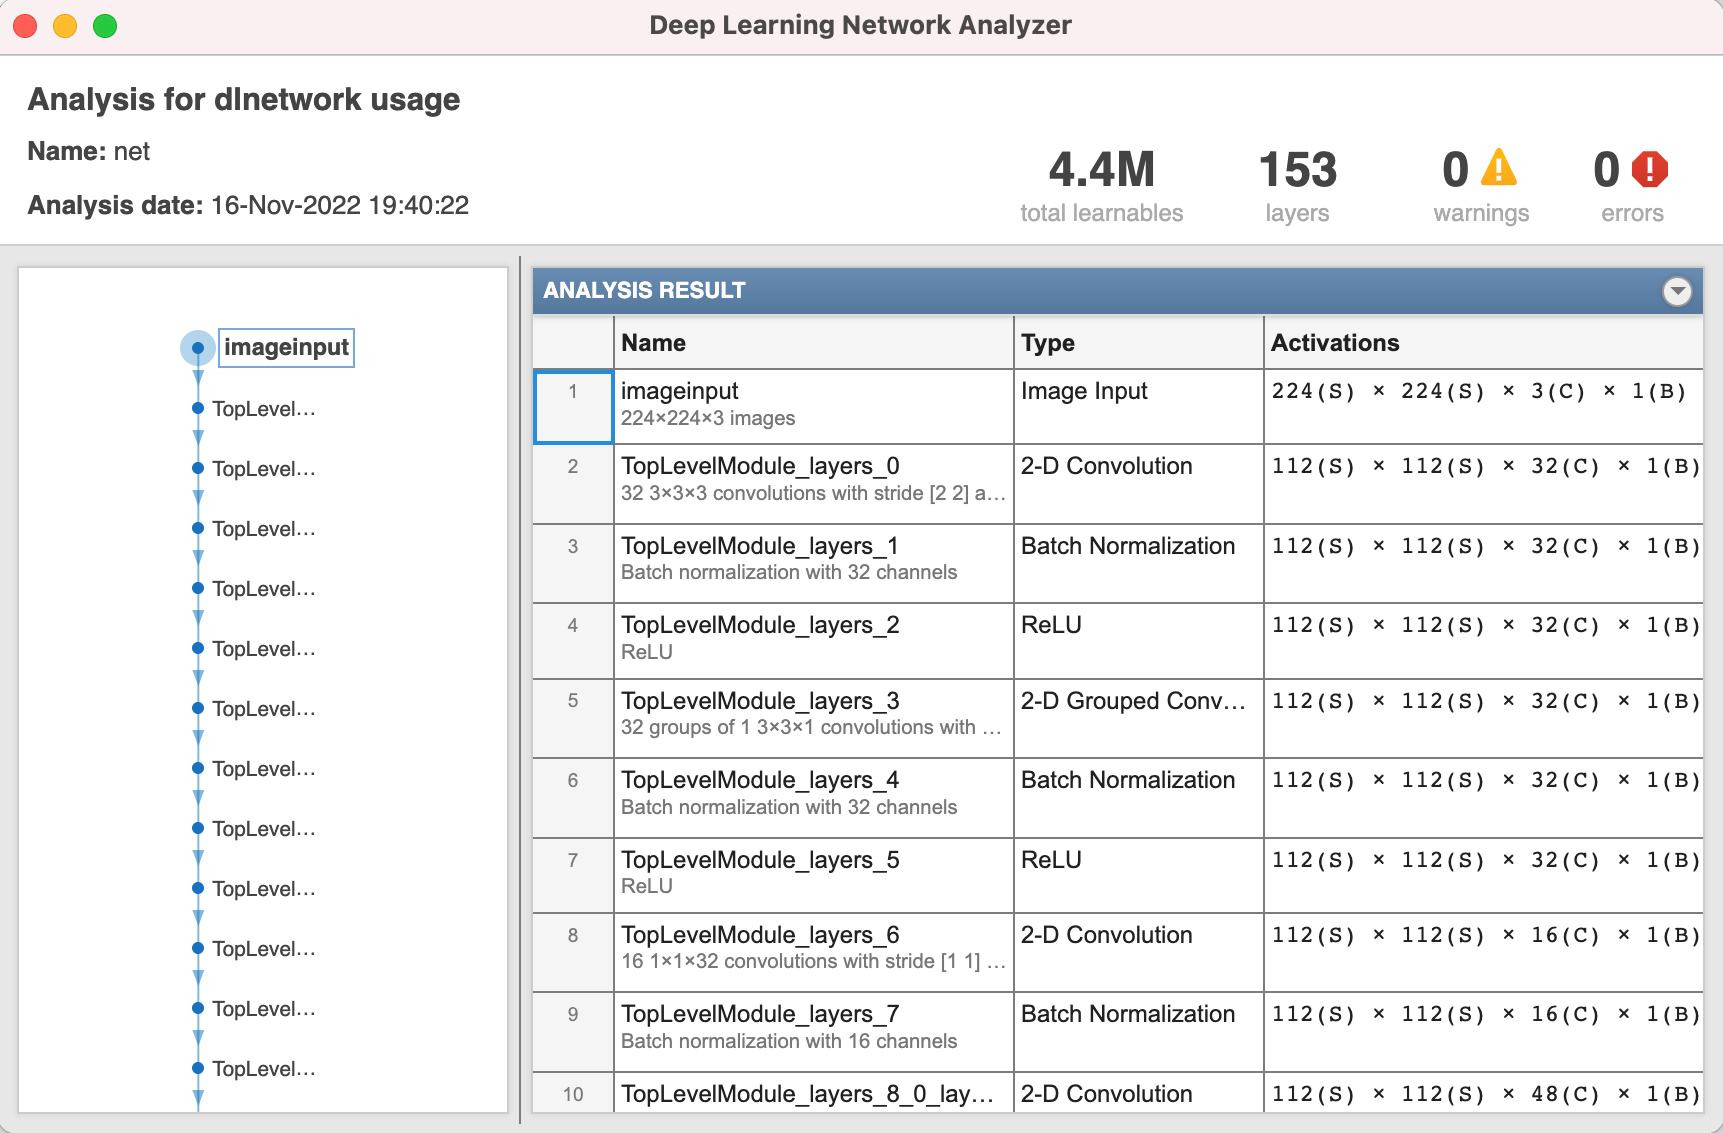
Task: Click the 0 errors count
Action: 1606,169
